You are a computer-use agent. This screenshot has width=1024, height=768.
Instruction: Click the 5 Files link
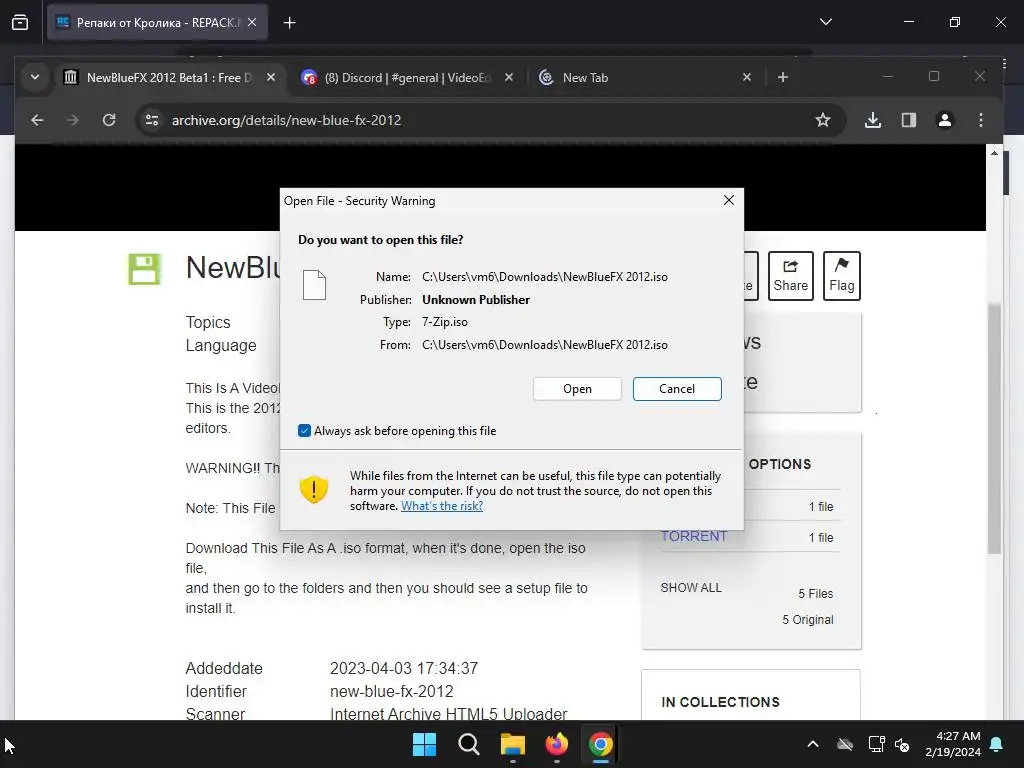(815, 594)
